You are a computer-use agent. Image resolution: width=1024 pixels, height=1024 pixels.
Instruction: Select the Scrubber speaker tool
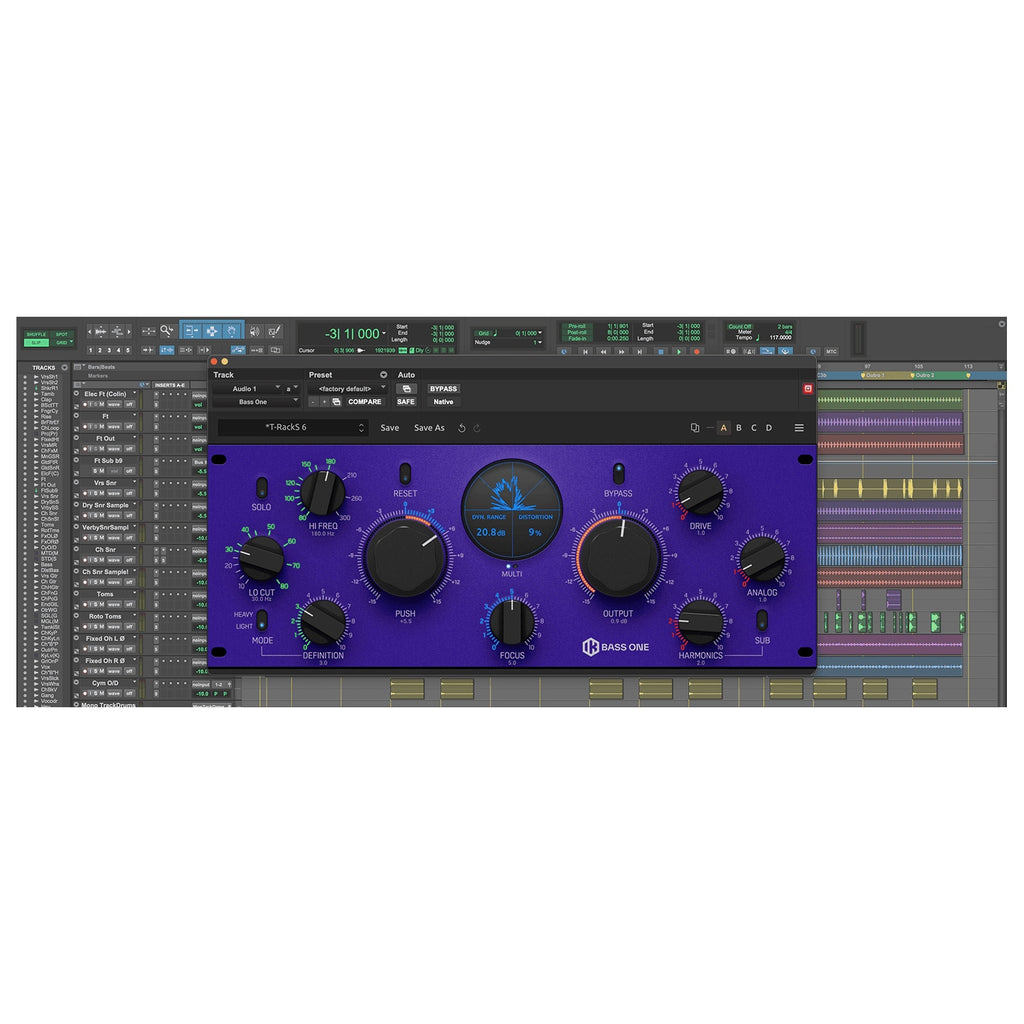click(255, 331)
